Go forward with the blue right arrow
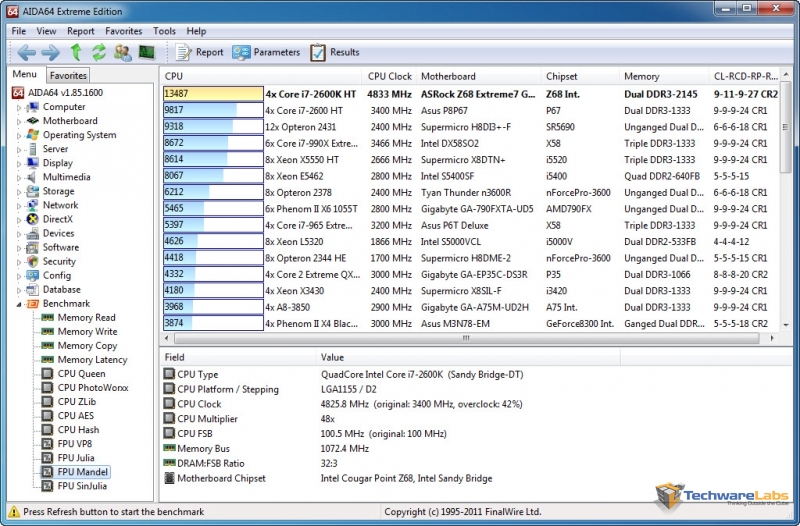 50,52
